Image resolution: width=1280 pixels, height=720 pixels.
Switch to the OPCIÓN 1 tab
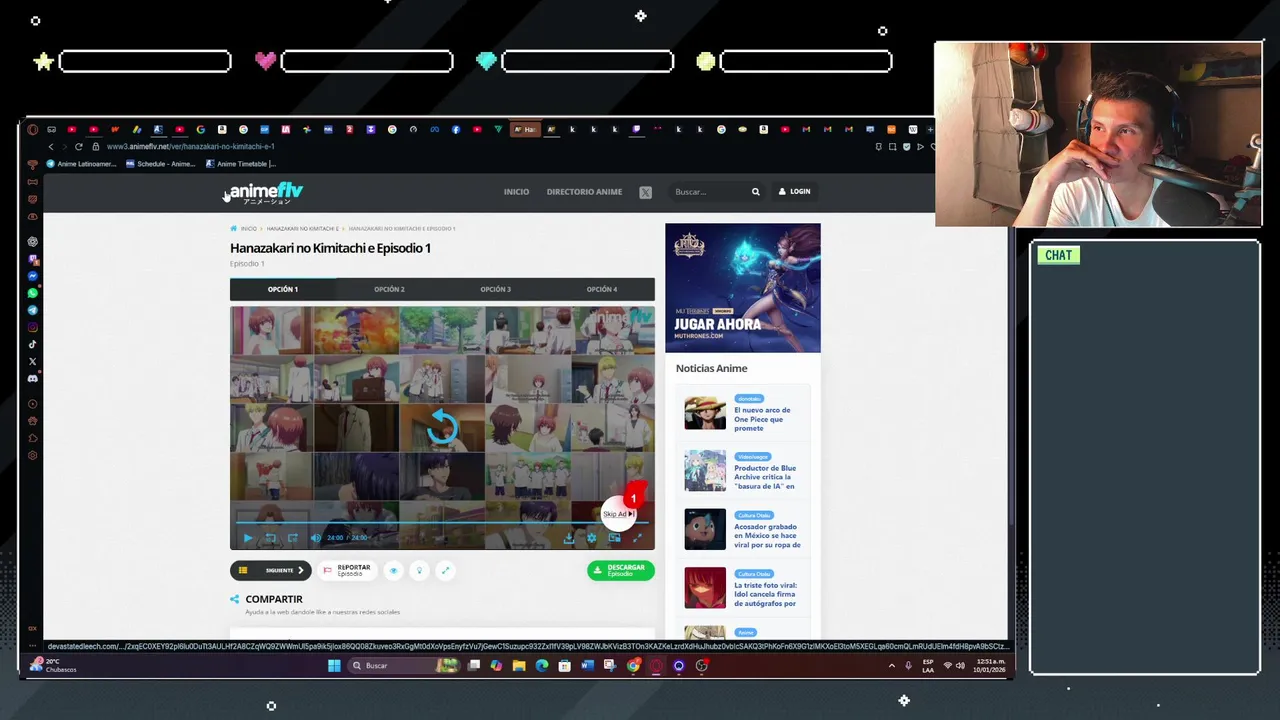pos(283,289)
